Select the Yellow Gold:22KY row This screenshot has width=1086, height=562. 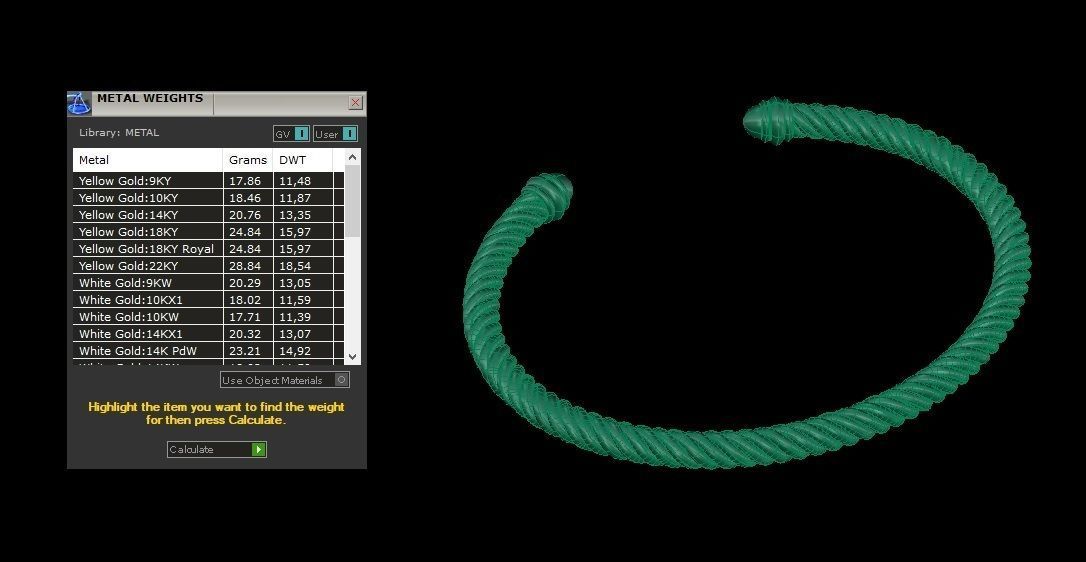pyautogui.click(x=208, y=265)
